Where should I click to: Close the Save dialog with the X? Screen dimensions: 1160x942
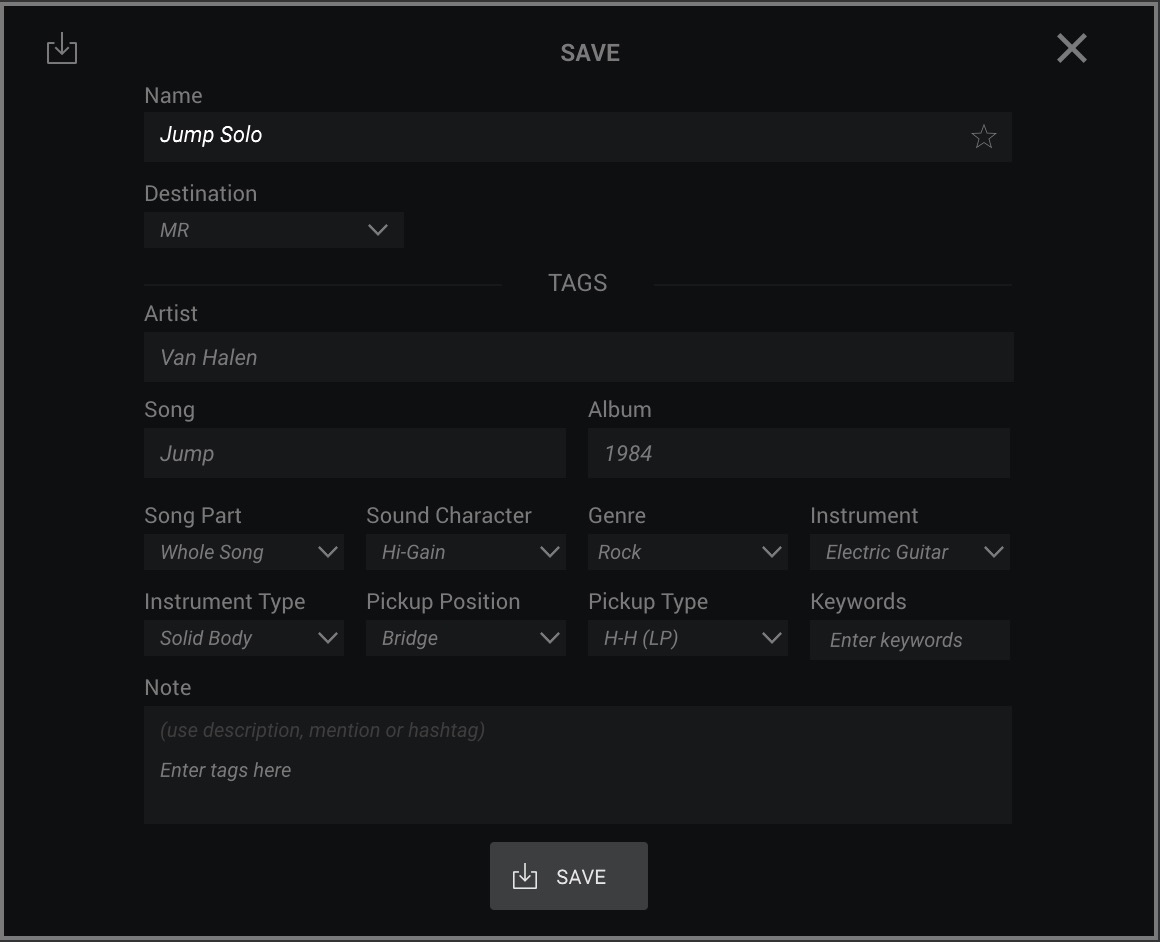pos(1071,49)
